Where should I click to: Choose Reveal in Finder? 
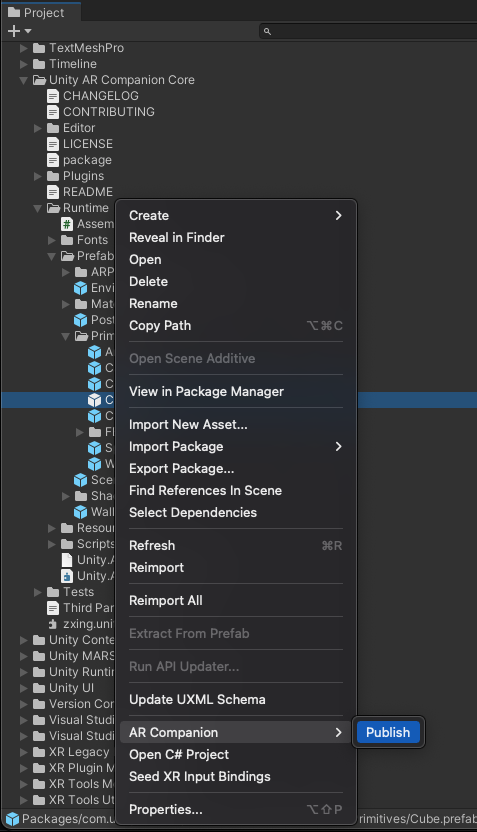[236, 238]
